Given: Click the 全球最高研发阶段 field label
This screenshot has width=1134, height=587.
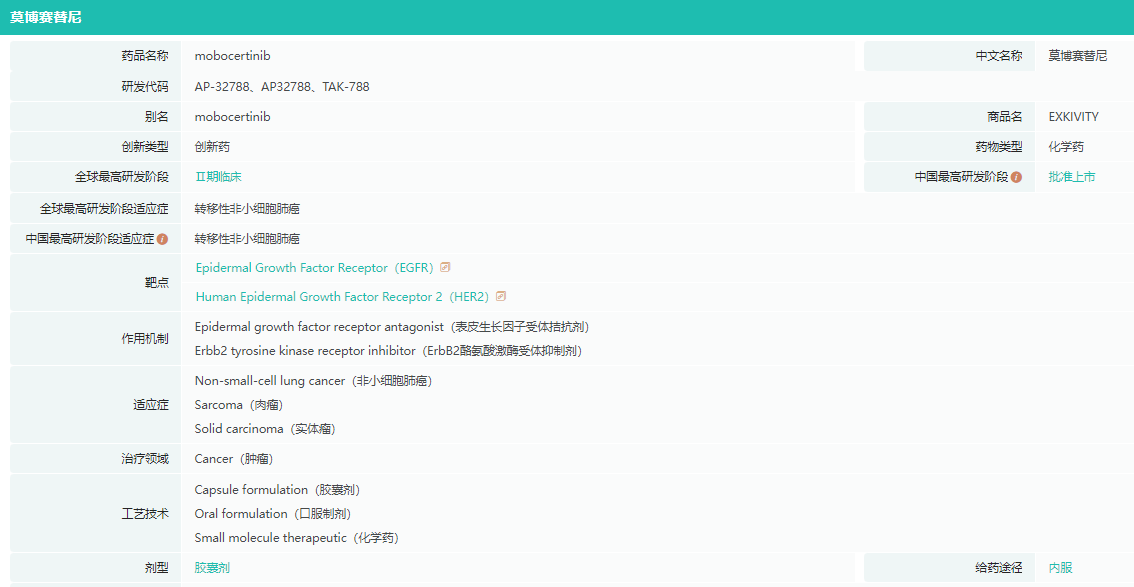Looking at the screenshot, I should (122, 177).
